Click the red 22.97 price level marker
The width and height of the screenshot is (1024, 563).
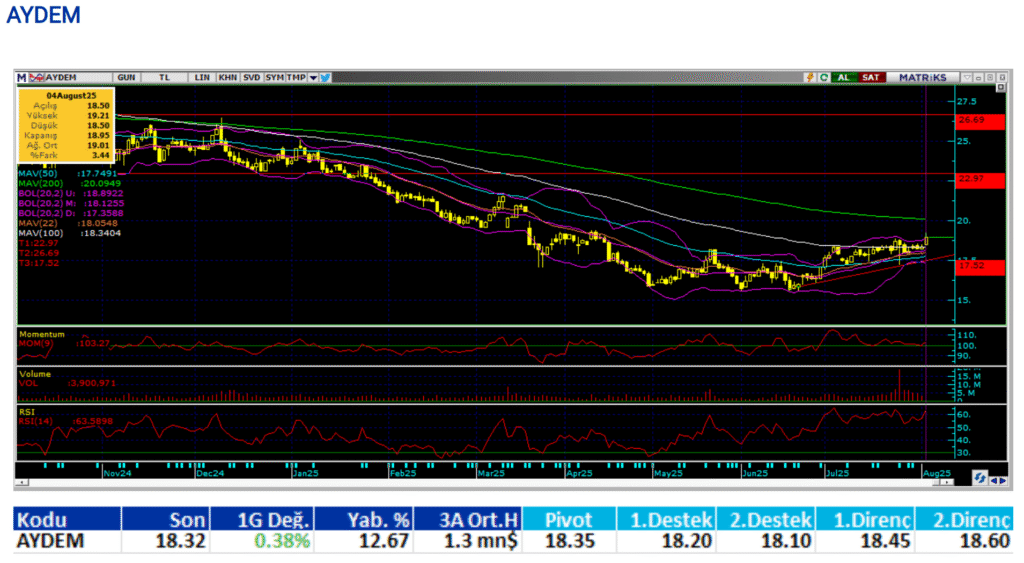(980, 180)
